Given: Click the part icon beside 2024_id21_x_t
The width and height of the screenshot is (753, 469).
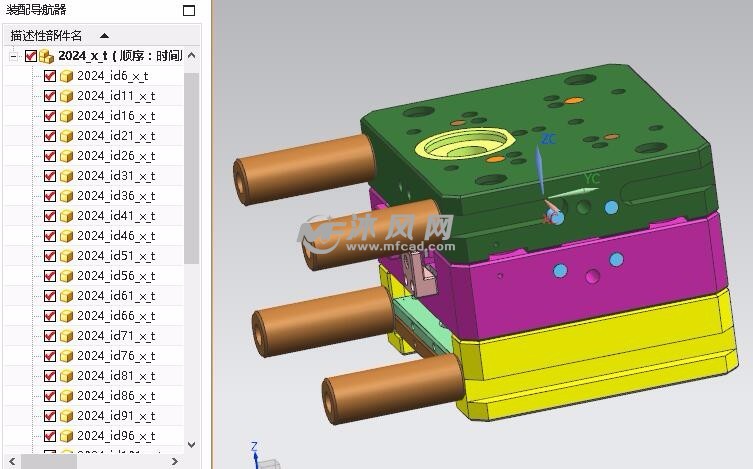Looking at the screenshot, I should (66, 136).
